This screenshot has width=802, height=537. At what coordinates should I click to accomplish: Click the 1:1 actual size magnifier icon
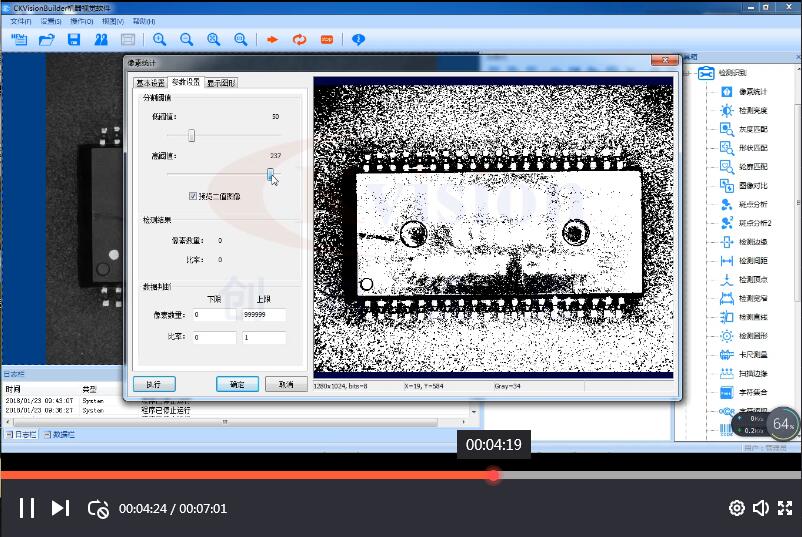pos(240,39)
